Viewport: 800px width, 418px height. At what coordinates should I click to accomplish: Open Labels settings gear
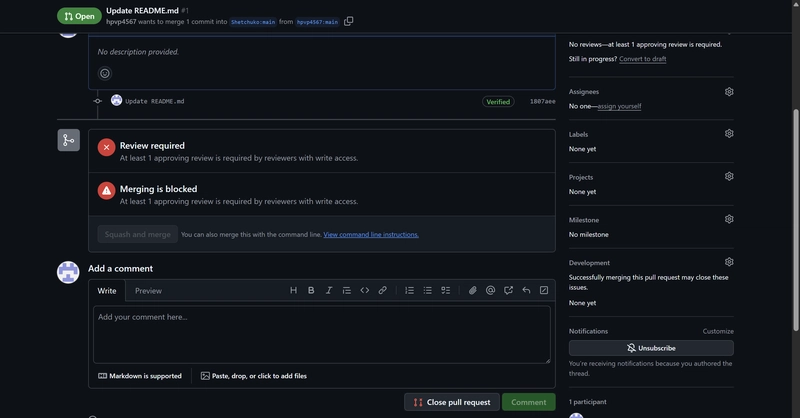729,134
